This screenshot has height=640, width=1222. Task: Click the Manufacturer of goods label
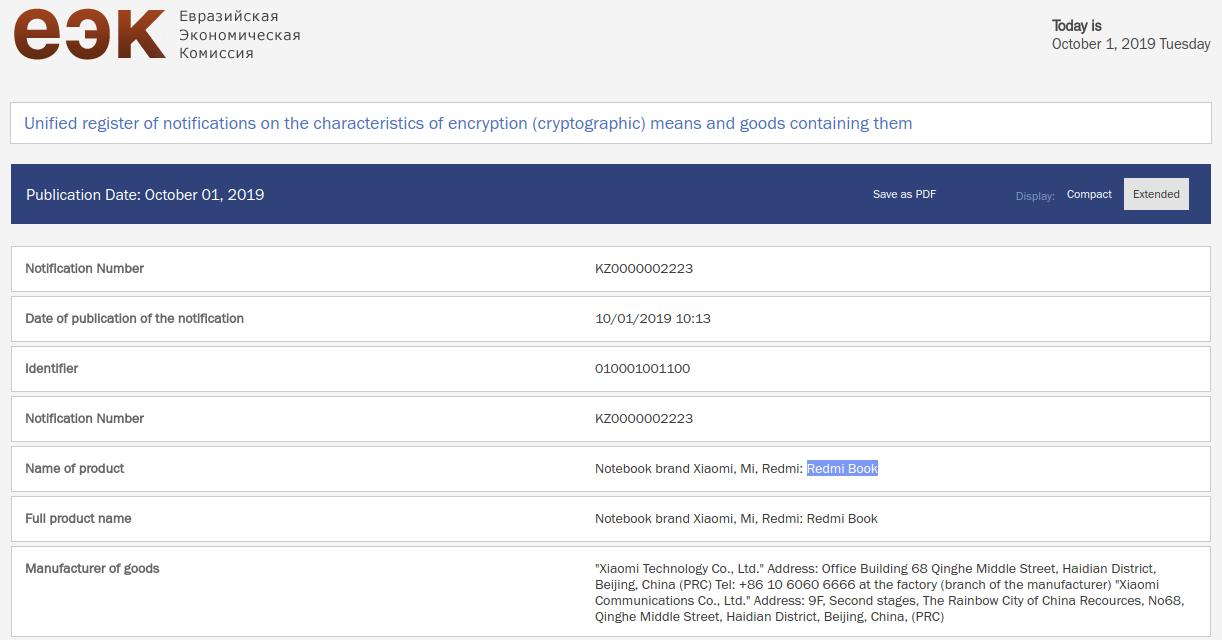(x=92, y=569)
